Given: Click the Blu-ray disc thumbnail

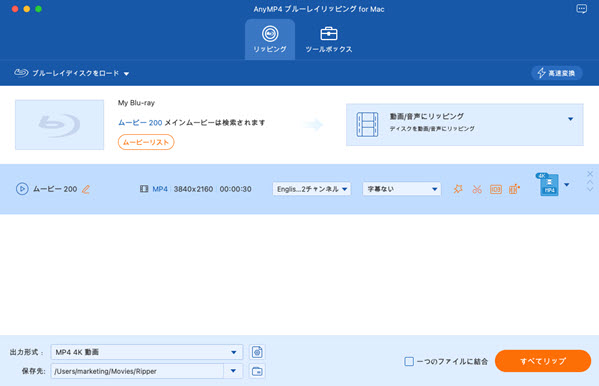Looking at the screenshot, I should pyautogui.click(x=59, y=125).
